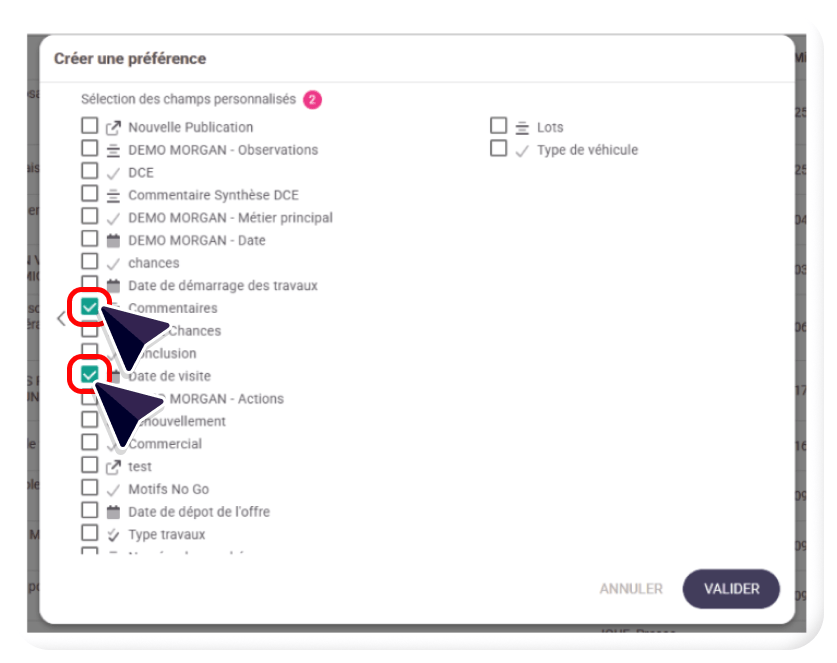Click the external link icon beside Nouvelle Publication
The width and height of the screenshot is (837, 663).
(113, 127)
